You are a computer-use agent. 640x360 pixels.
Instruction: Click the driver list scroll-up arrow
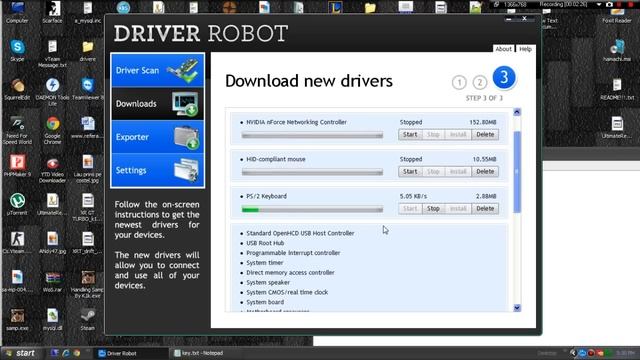coord(517,112)
